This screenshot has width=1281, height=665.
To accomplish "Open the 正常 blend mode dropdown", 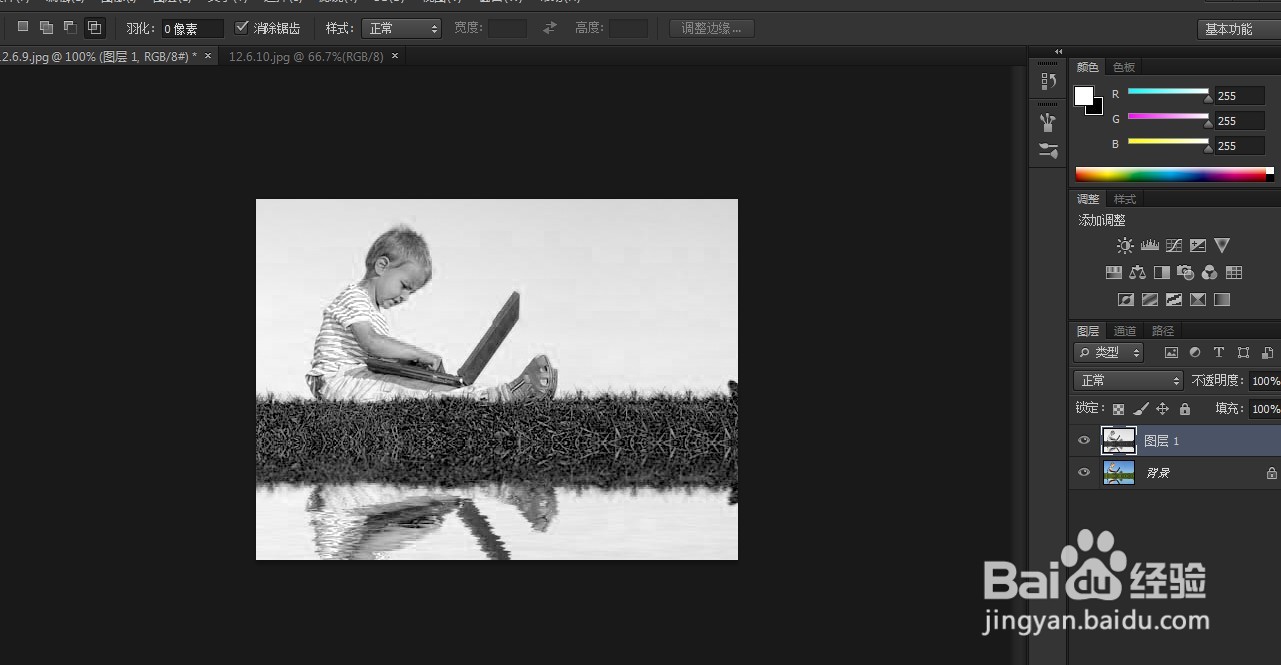I will point(1128,380).
